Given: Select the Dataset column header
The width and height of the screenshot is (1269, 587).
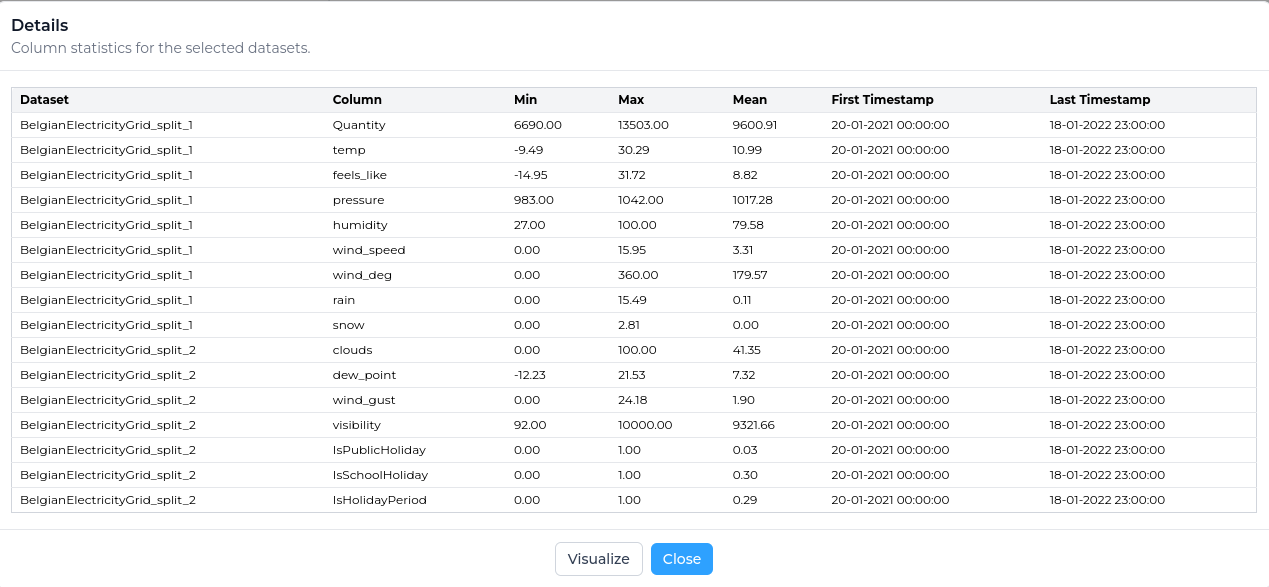Looking at the screenshot, I should coord(44,100).
